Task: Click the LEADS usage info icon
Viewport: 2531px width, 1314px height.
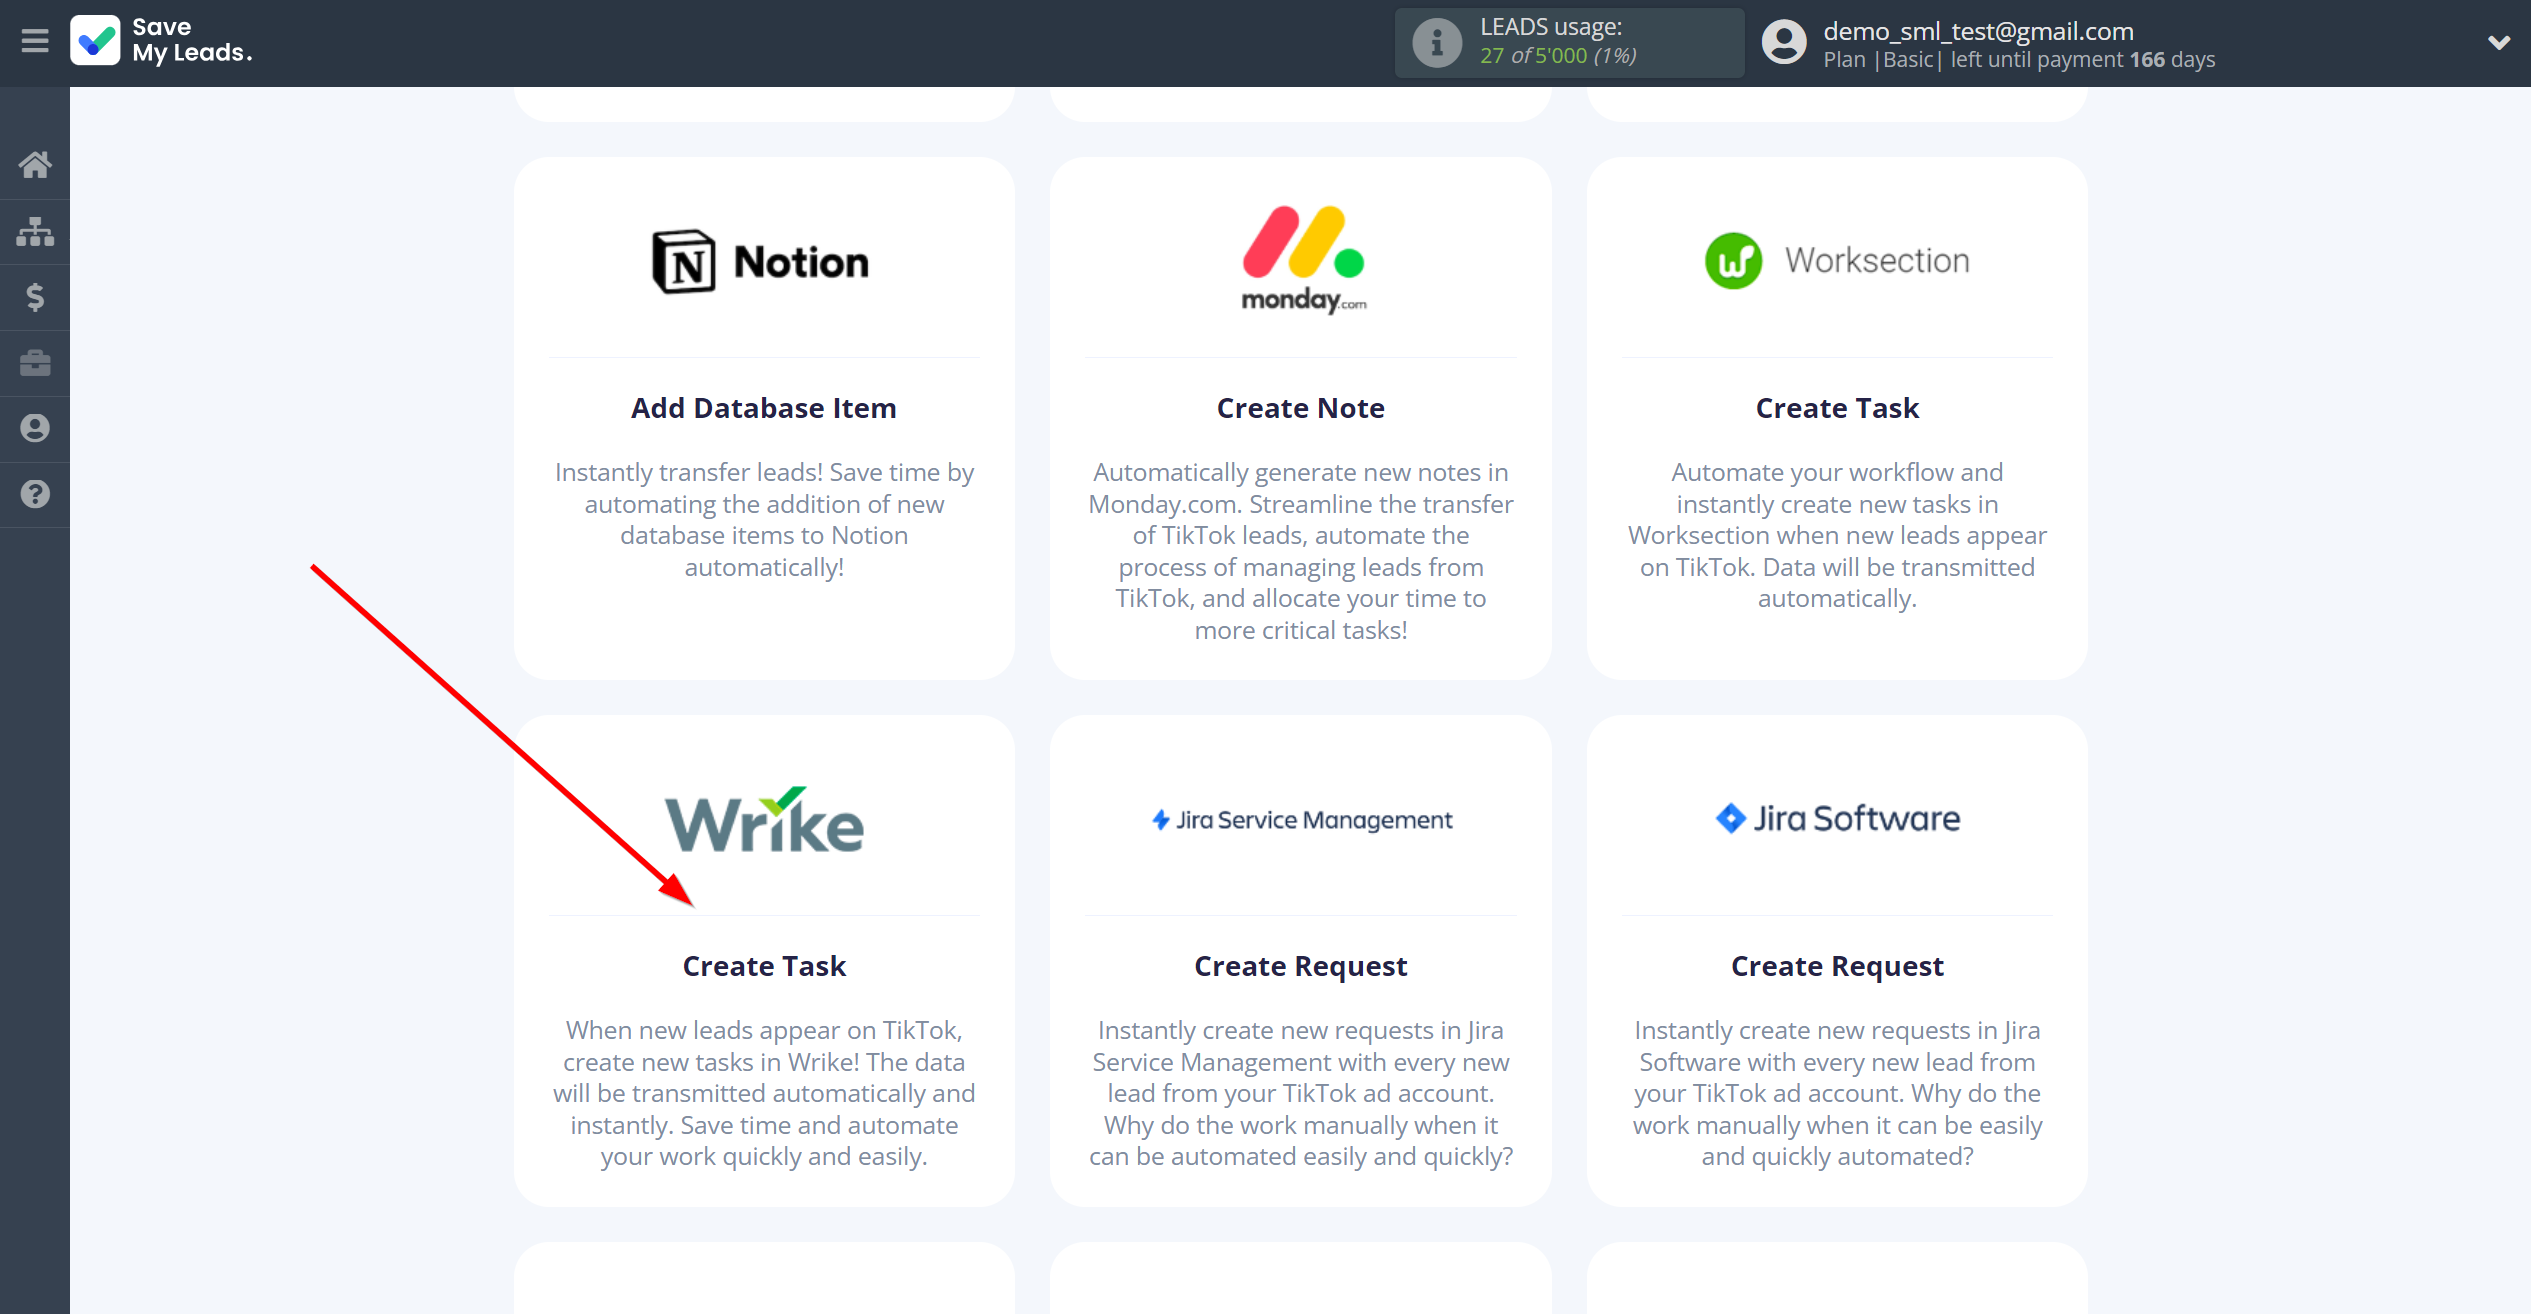Action: [1437, 43]
